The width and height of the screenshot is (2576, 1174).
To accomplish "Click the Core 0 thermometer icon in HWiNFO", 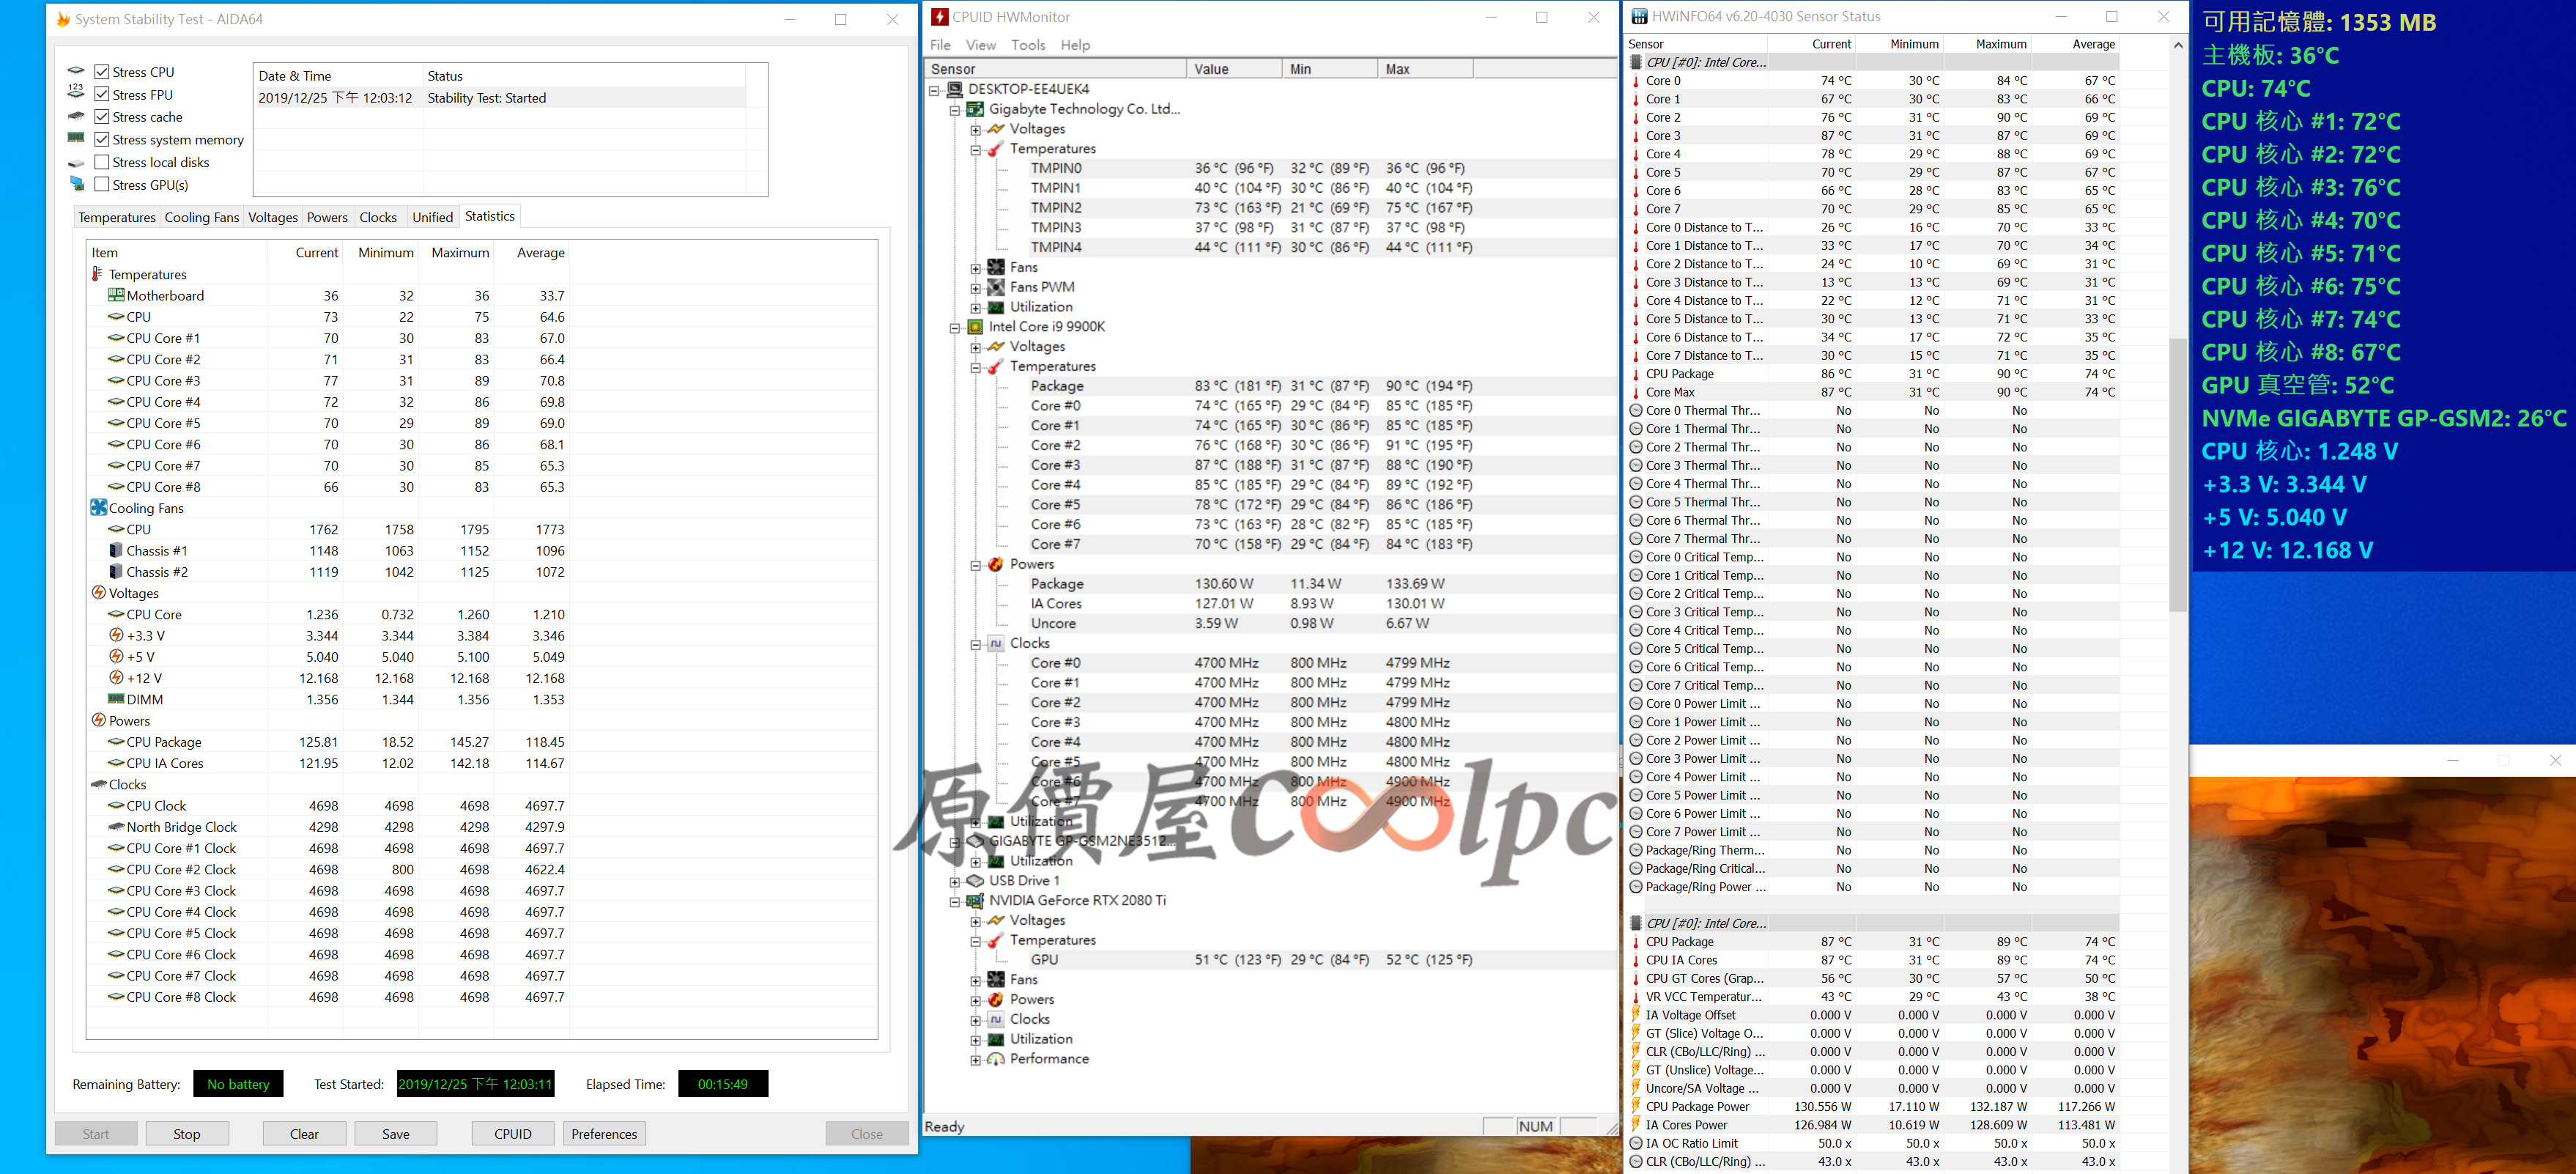I will point(1635,81).
